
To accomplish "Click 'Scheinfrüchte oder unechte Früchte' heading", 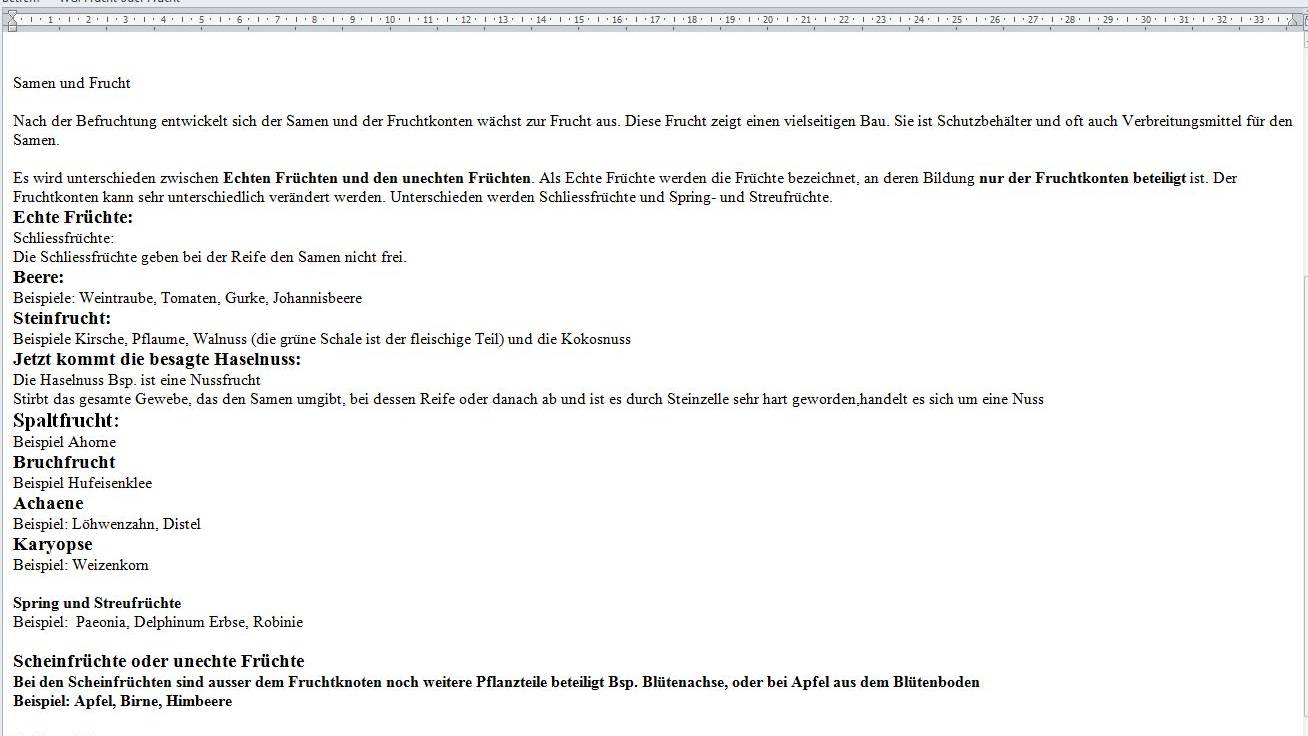I will click(x=158, y=661).
